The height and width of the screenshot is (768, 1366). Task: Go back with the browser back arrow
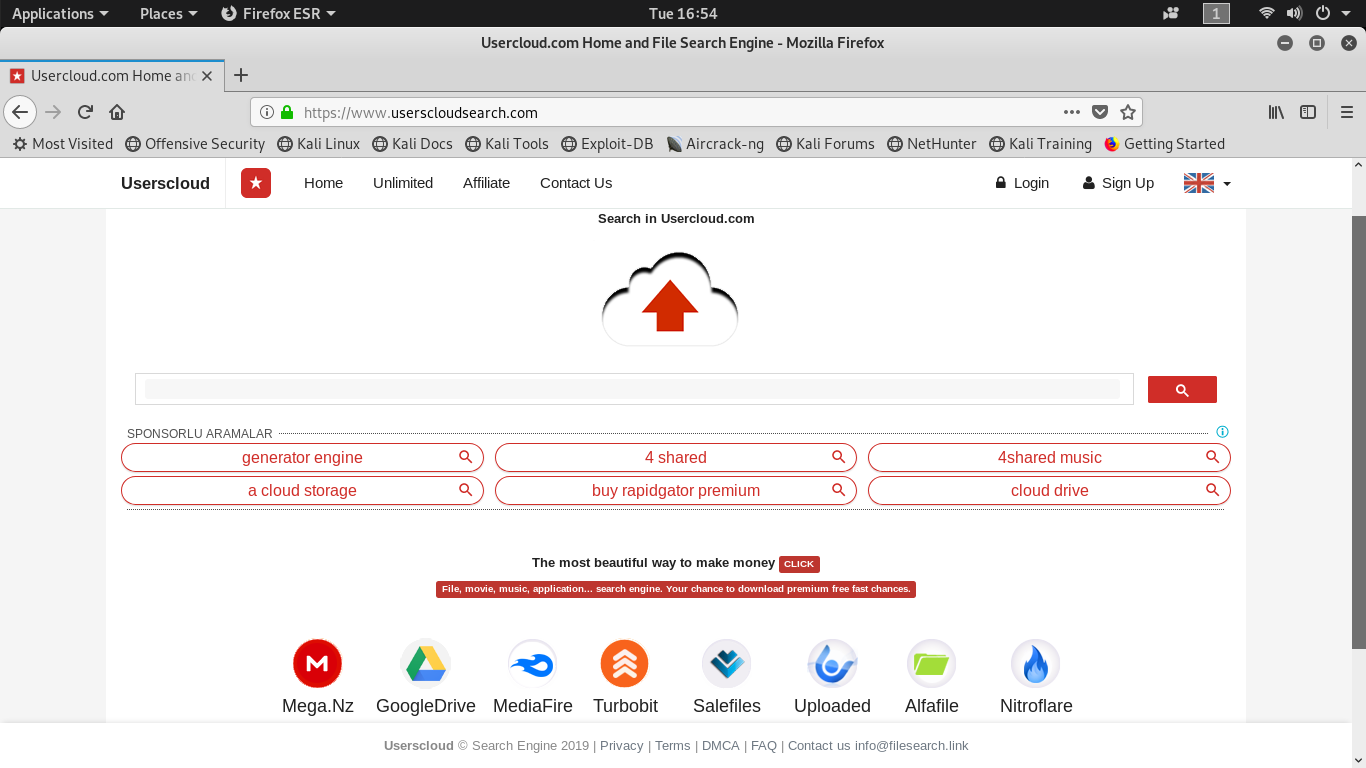point(20,112)
